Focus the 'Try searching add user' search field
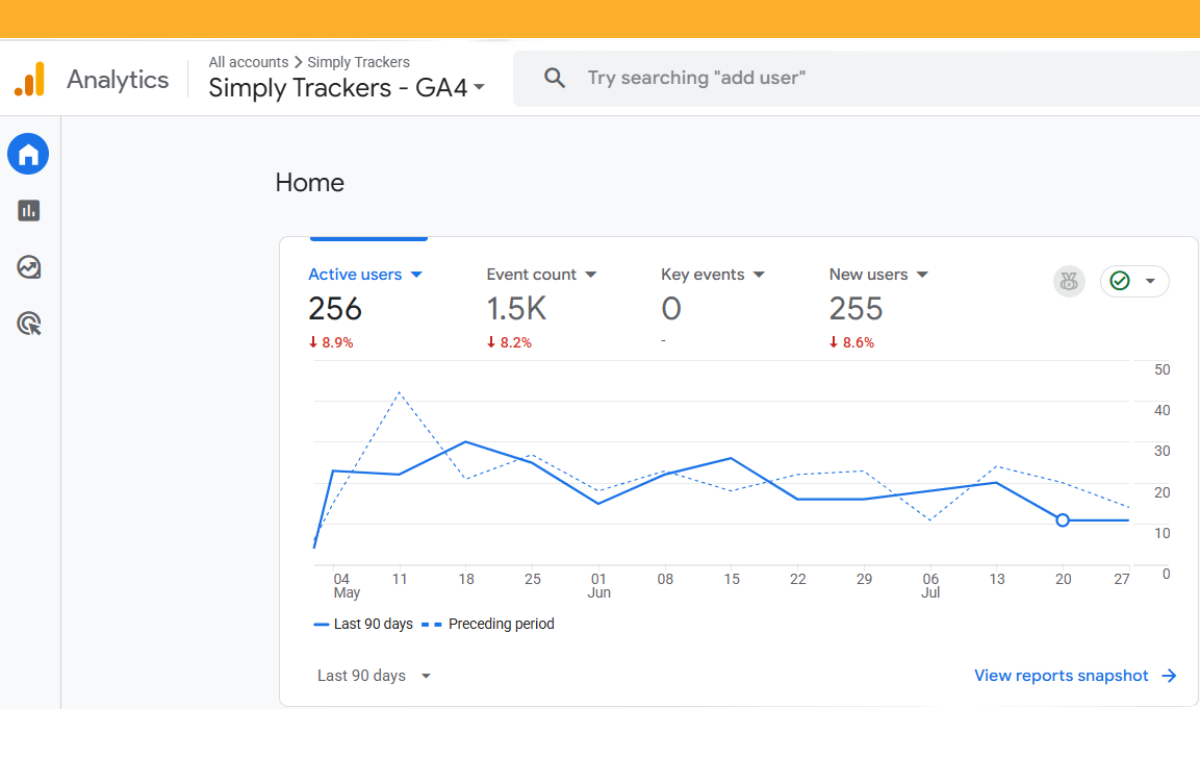The width and height of the screenshot is (1200, 768). tap(856, 78)
